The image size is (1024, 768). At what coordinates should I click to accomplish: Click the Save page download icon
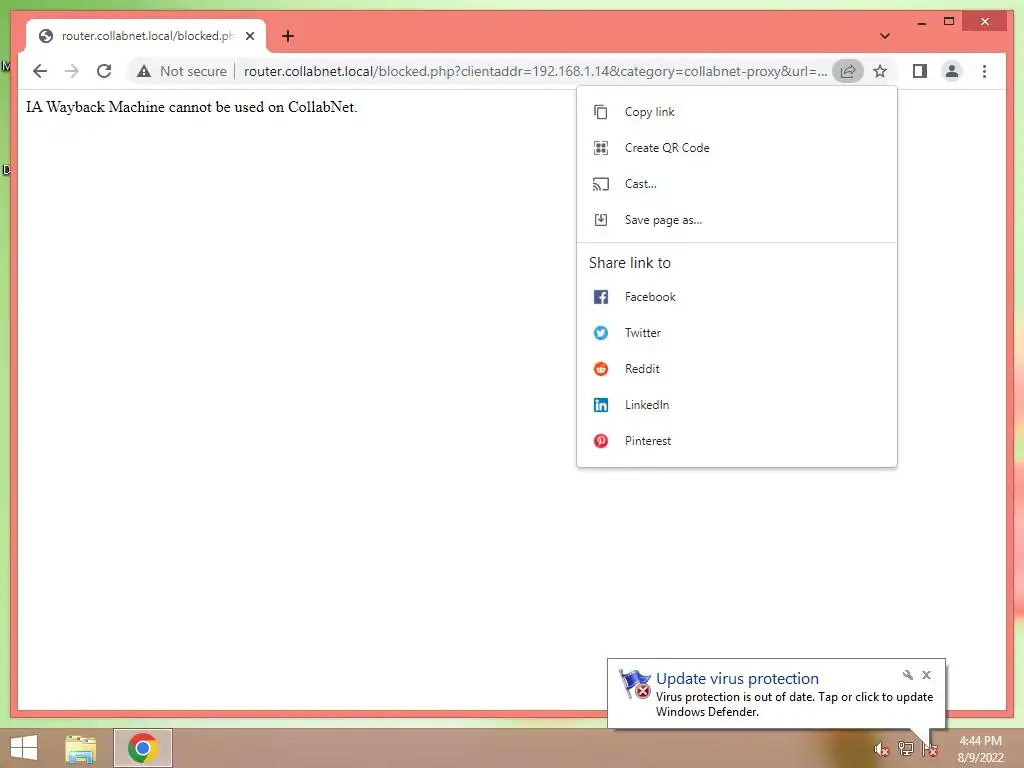pos(601,220)
